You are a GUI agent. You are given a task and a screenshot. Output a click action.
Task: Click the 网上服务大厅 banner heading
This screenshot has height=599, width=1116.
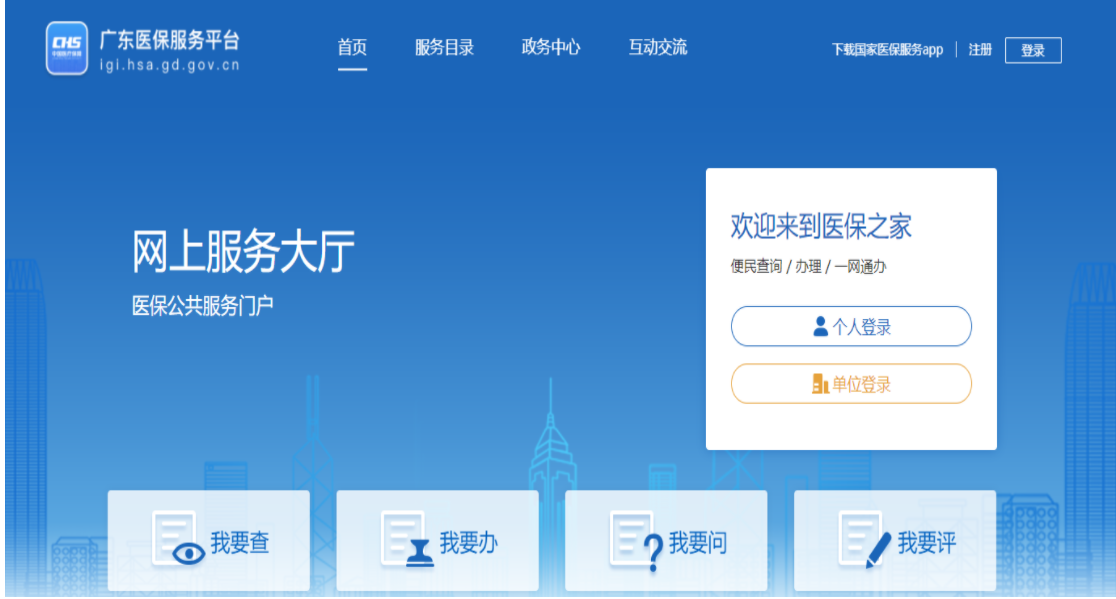pos(243,251)
